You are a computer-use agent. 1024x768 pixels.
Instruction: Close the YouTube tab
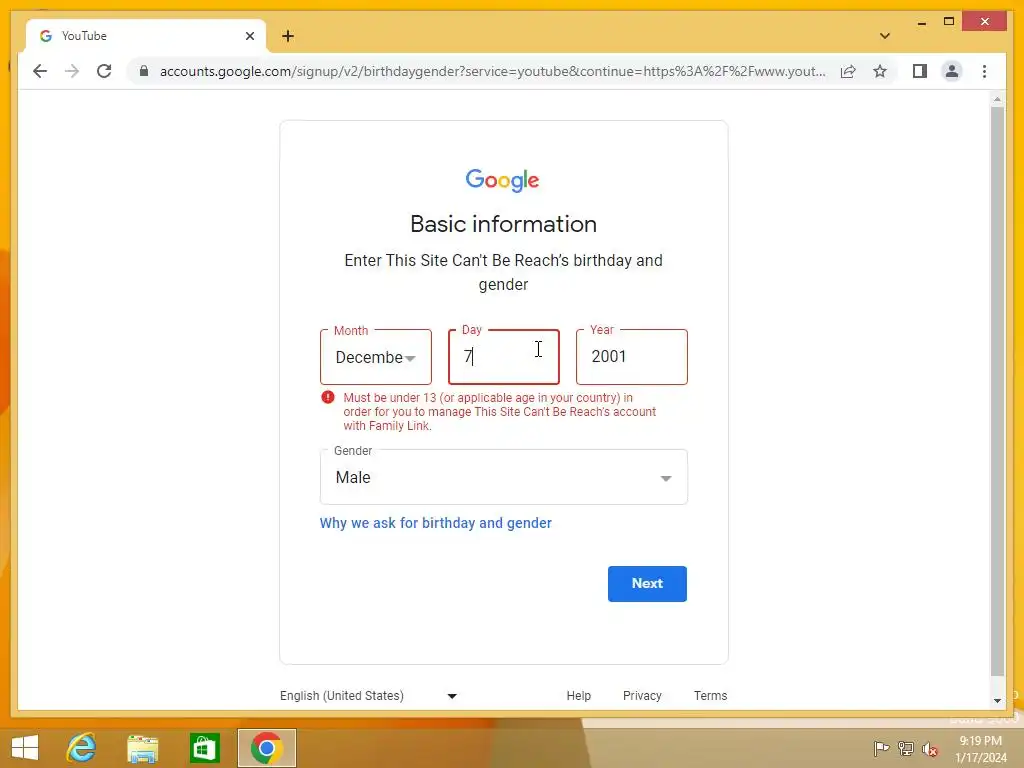coord(249,36)
